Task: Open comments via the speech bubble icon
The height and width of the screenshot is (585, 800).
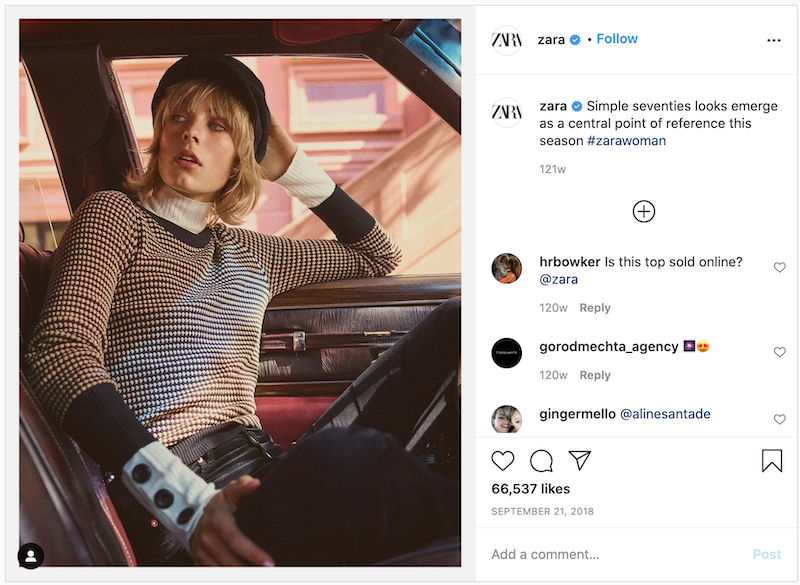Action: [x=541, y=461]
